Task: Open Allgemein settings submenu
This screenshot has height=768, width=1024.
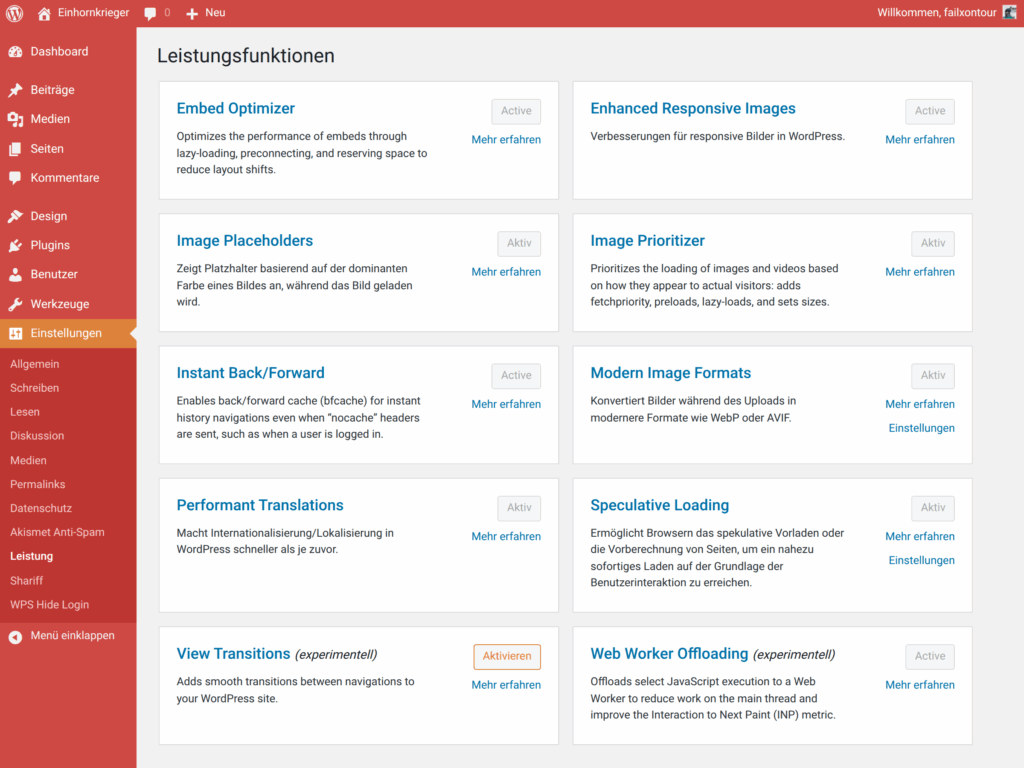Action: [x=35, y=364]
